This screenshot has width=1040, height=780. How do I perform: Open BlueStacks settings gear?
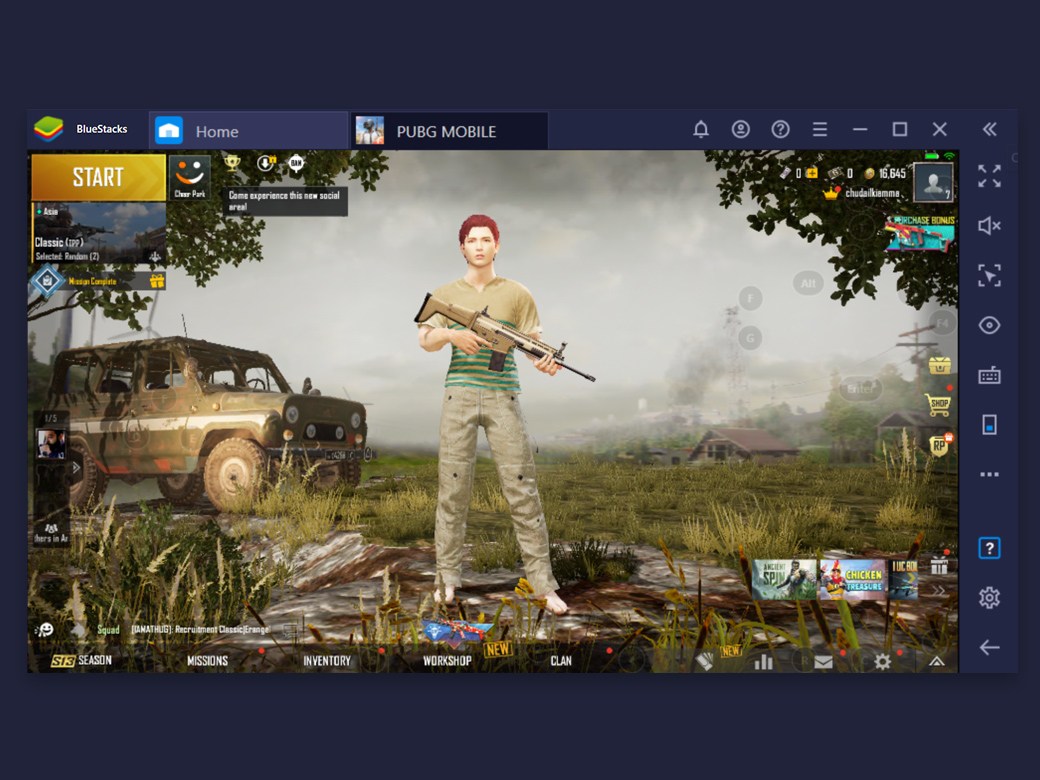click(x=989, y=598)
